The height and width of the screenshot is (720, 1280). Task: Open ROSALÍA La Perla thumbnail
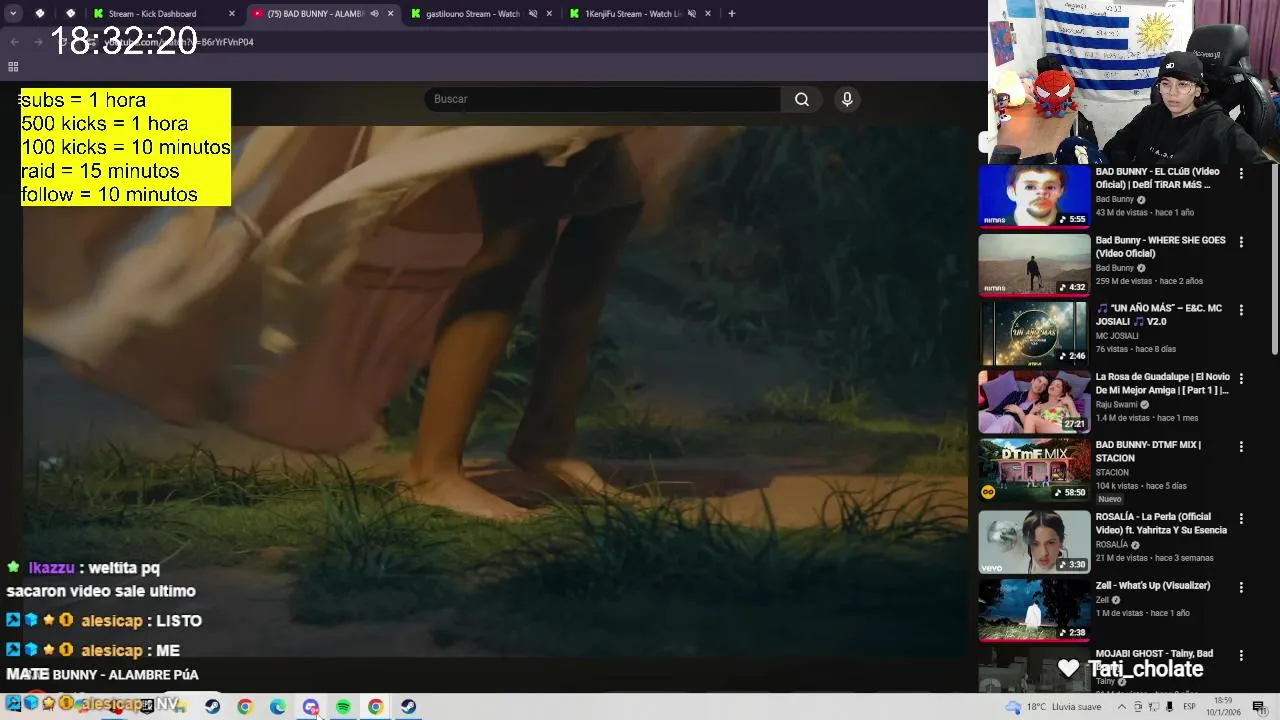[1034, 542]
